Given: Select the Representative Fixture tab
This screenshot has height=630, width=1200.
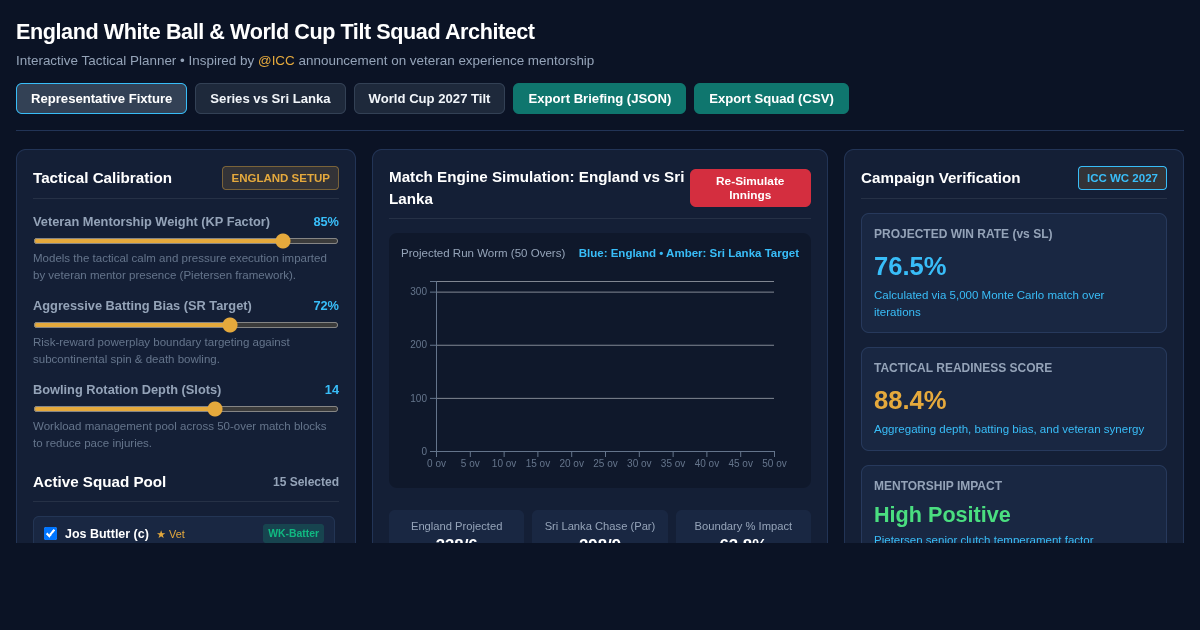Looking at the screenshot, I should tap(101, 98).
